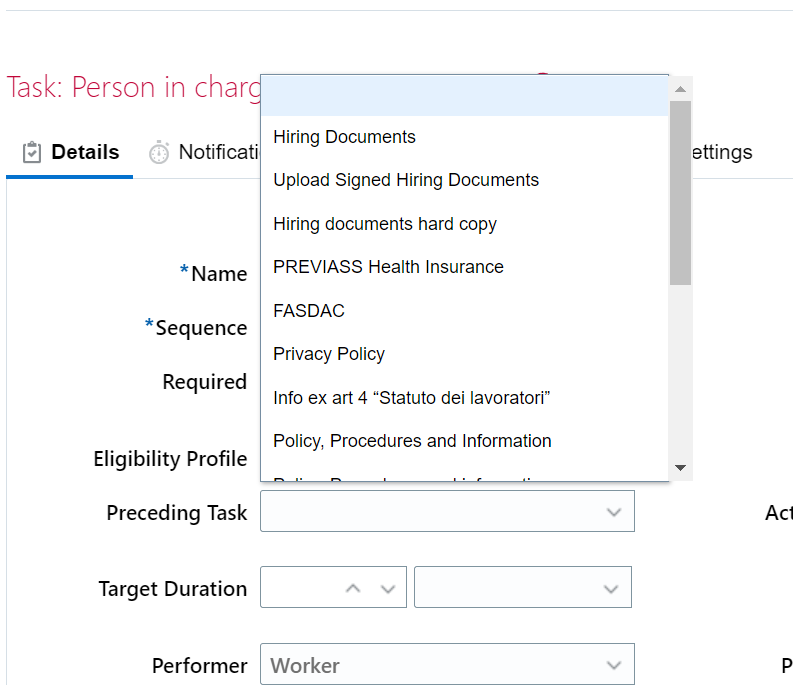Click the Name field label
This screenshot has height=685, width=793.
tap(219, 274)
